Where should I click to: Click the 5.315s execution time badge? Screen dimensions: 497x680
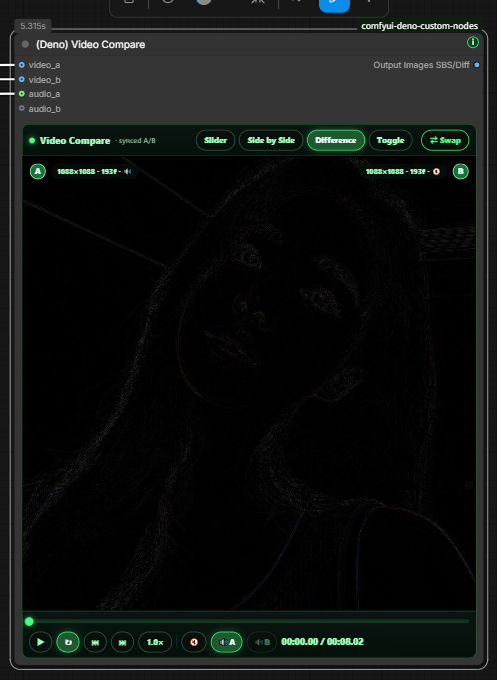pyautogui.click(x=33, y=26)
